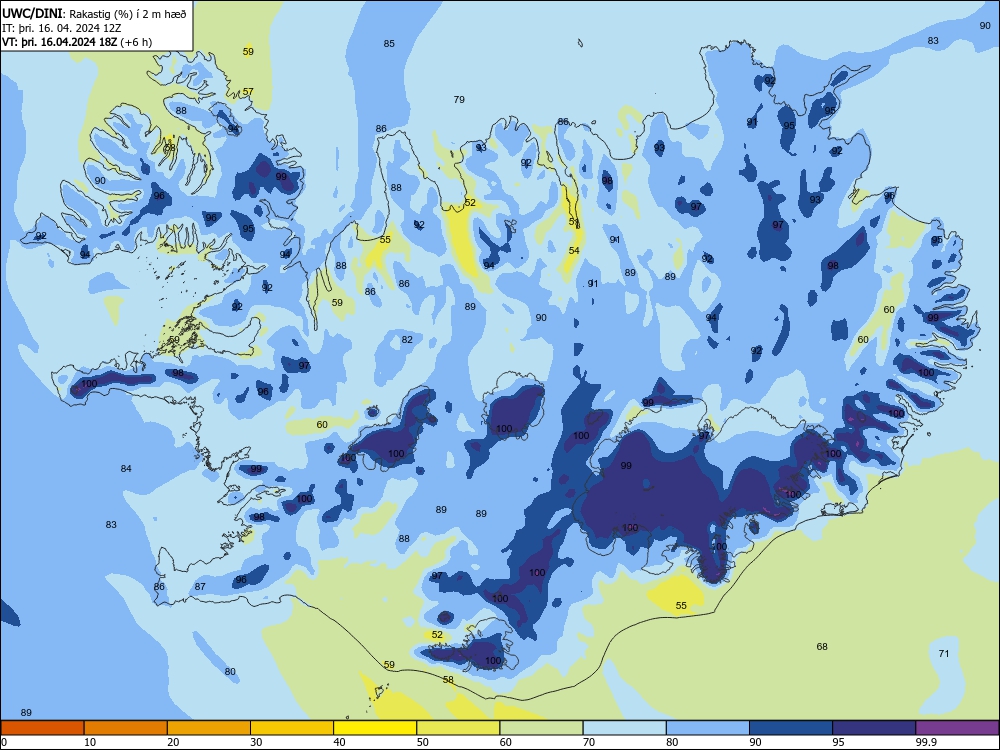The height and width of the screenshot is (750, 1000).
Task: Click the humidity value 80 offshore
Action: 230,672
